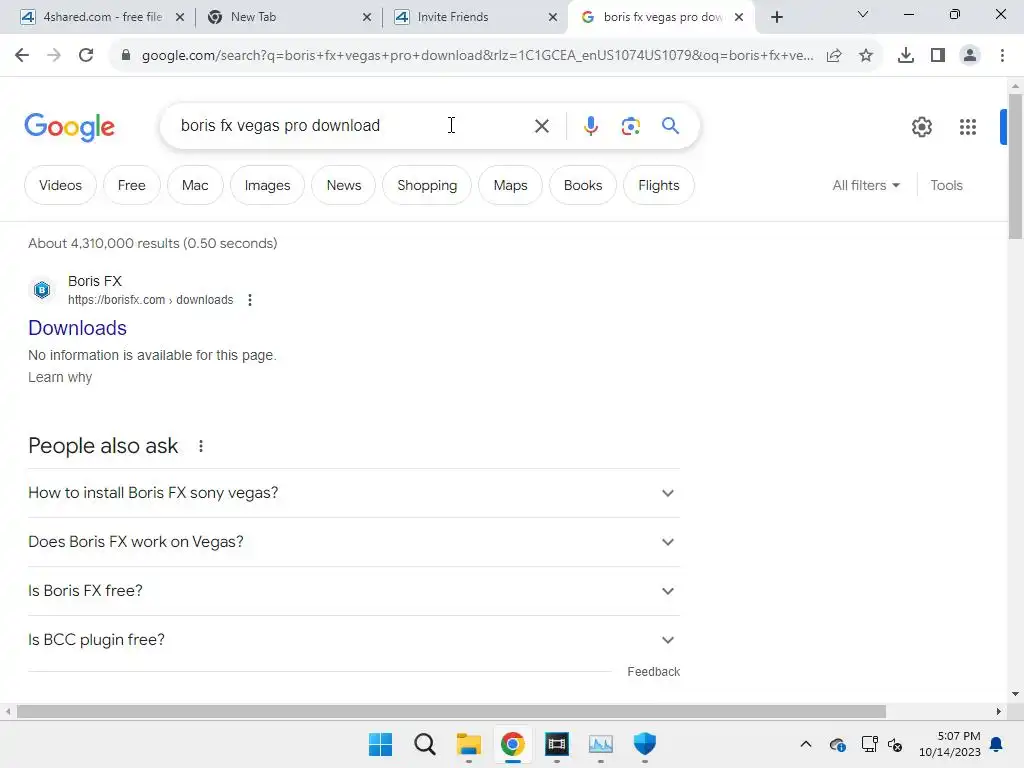Close the Invite Friends tab

552,18
